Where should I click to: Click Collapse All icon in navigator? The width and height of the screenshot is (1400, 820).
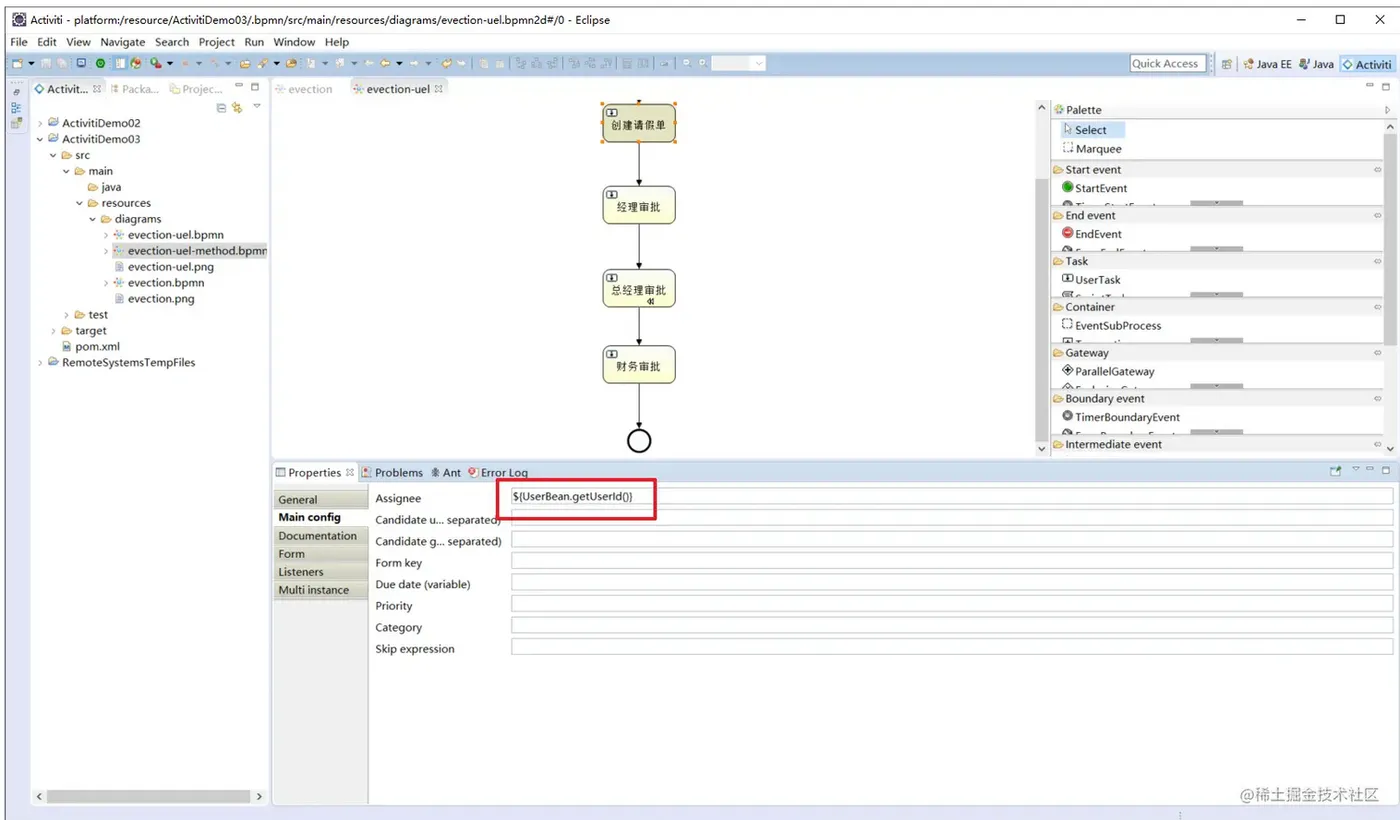tap(222, 108)
